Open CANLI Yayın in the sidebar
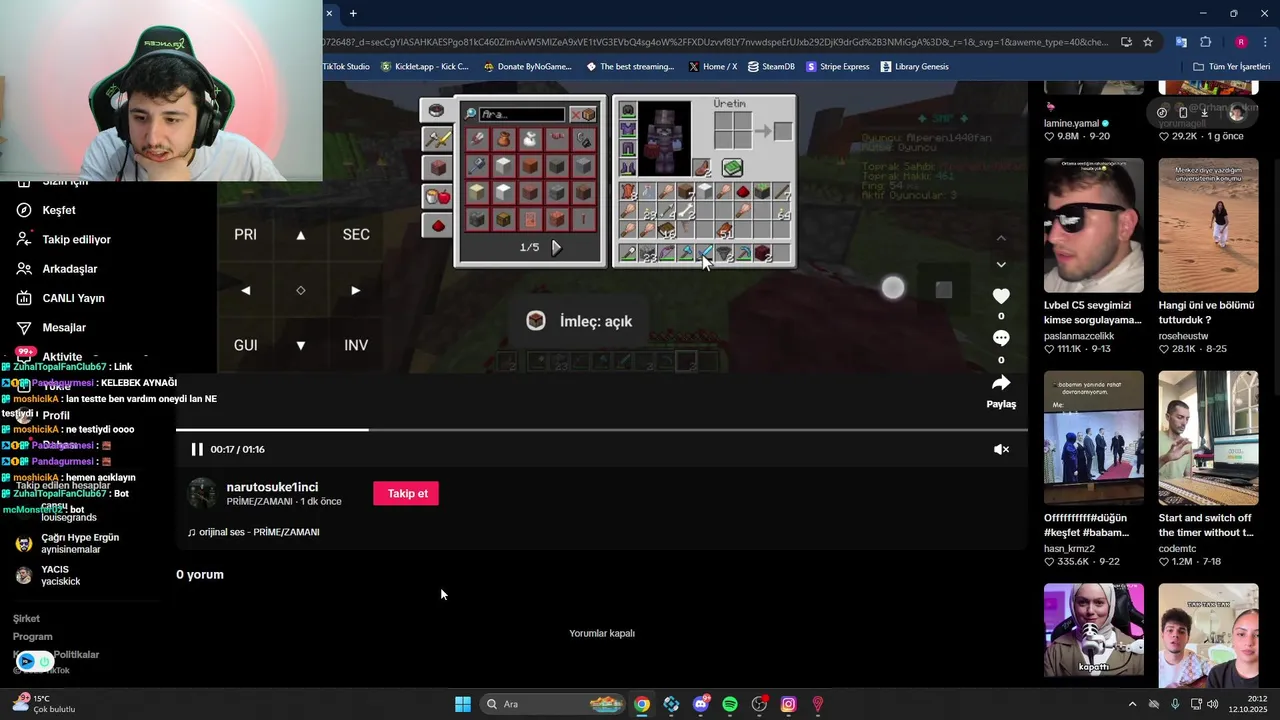The image size is (1280, 720). [x=73, y=298]
